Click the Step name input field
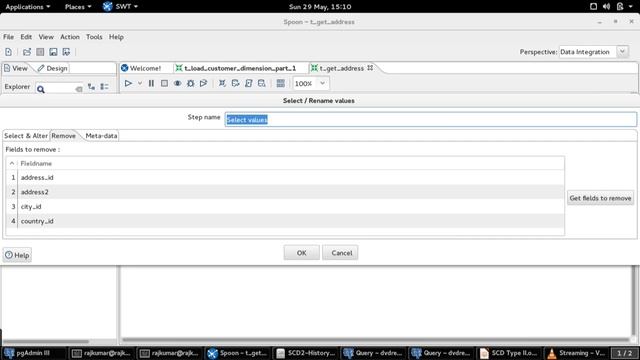 click(431, 120)
